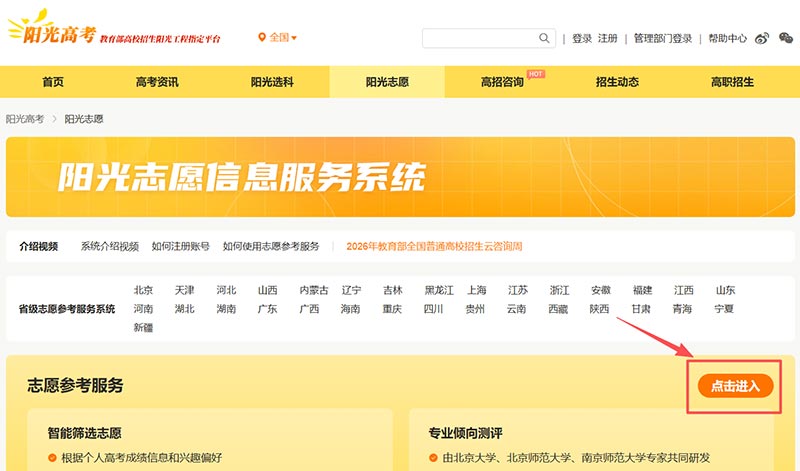Select the 阳光志愿 nav tab
Screen dimensions: 800x471
coord(387,82)
